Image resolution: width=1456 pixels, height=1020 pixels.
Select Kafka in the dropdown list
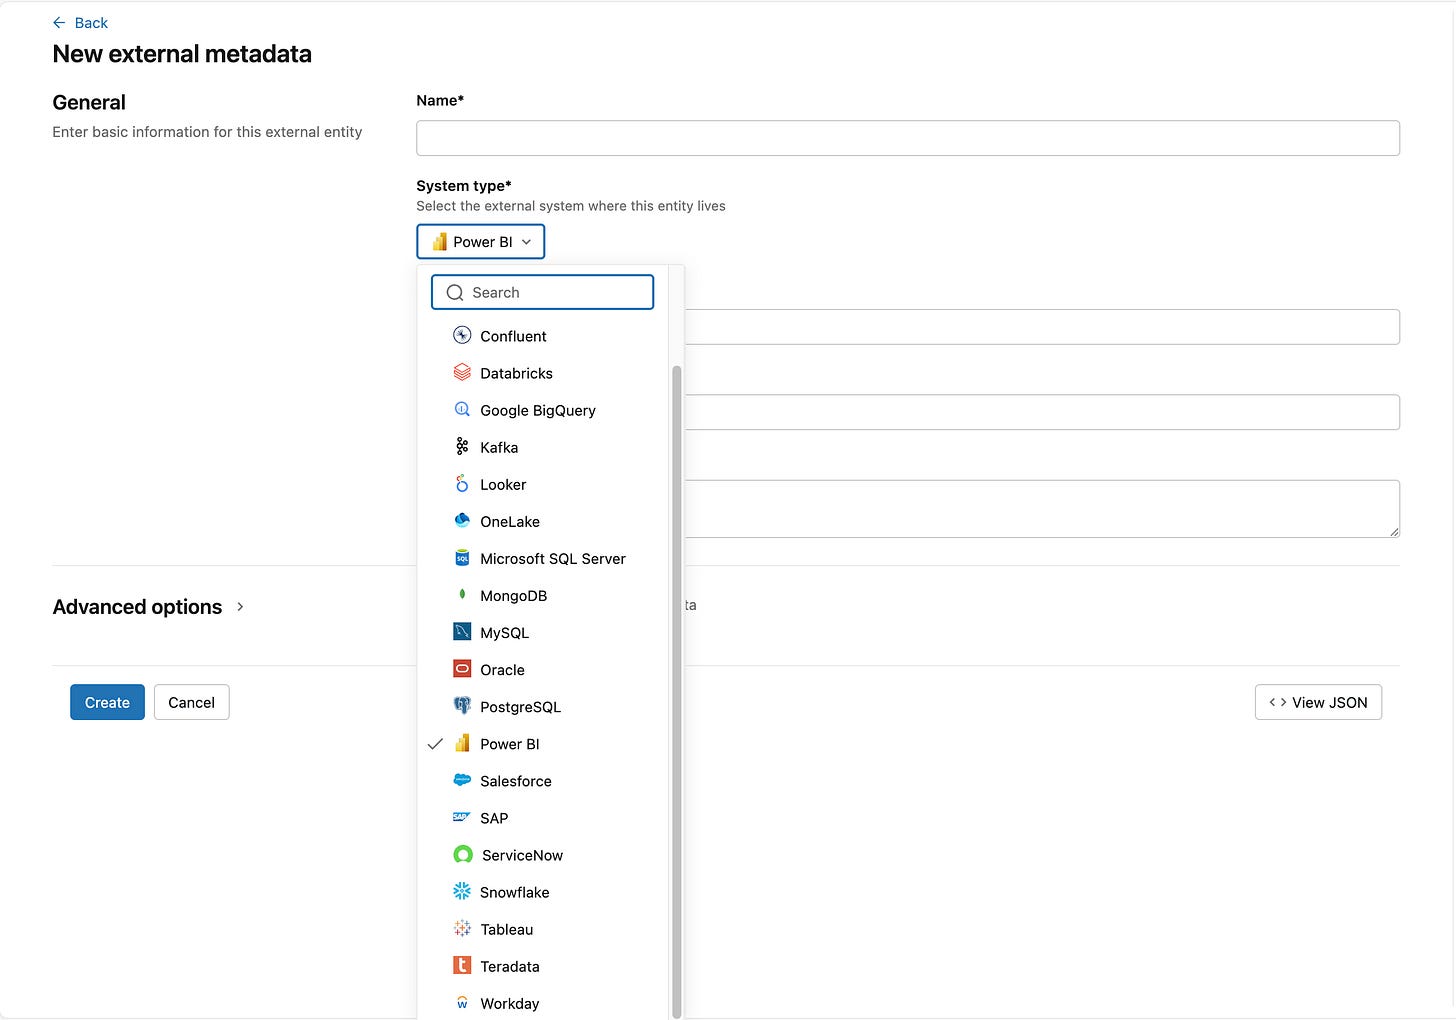(x=543, y=447)
